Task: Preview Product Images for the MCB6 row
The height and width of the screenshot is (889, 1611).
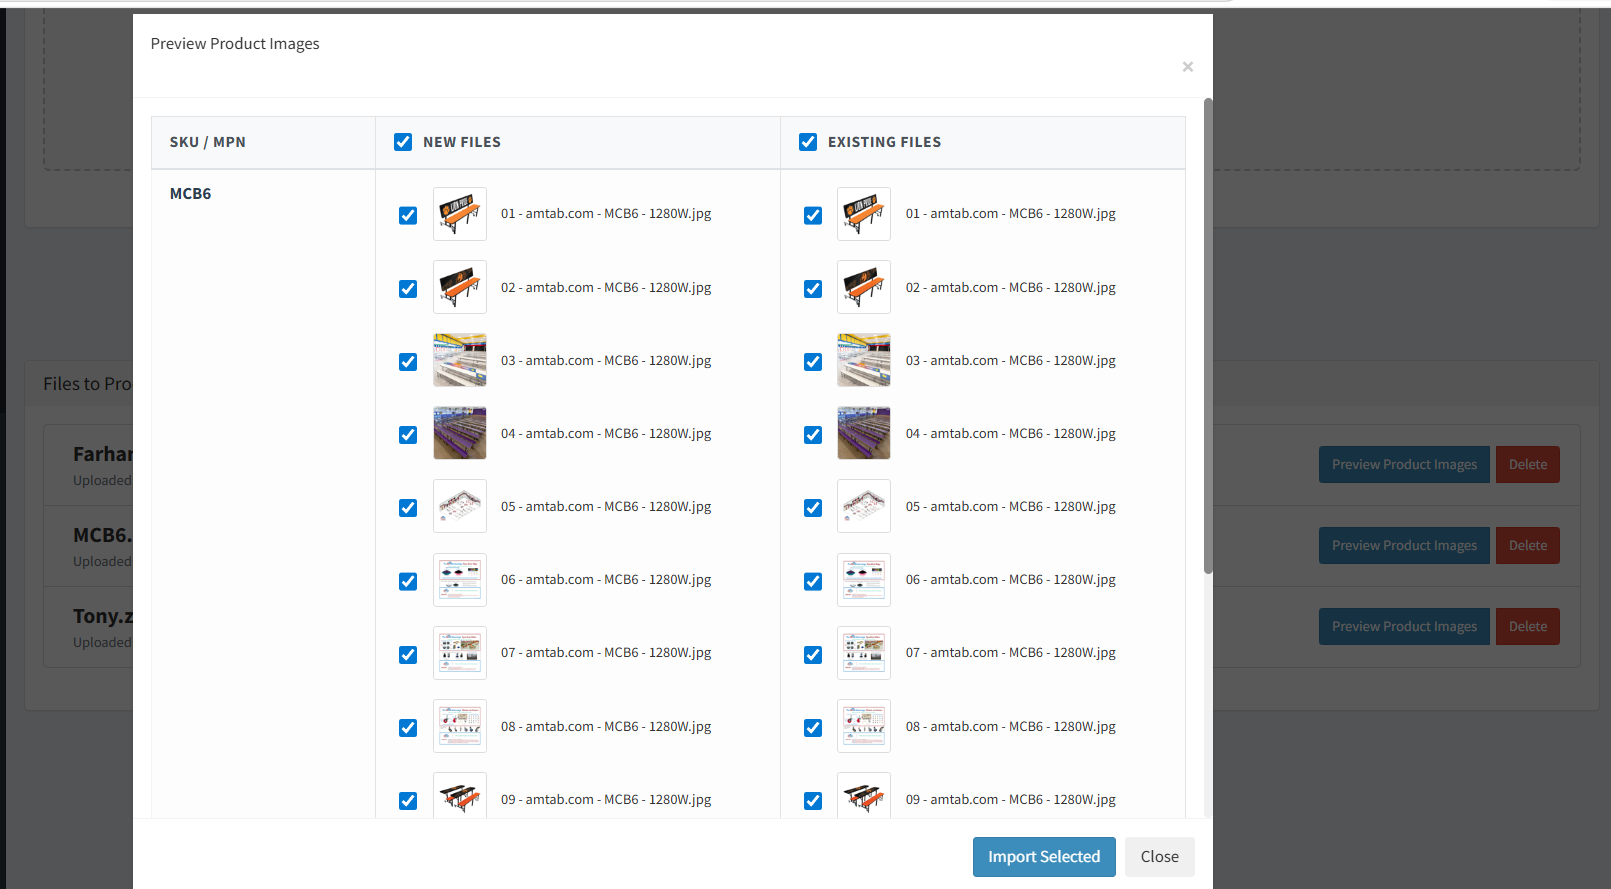Action: pyautogui.click(x=1404, y=545)
